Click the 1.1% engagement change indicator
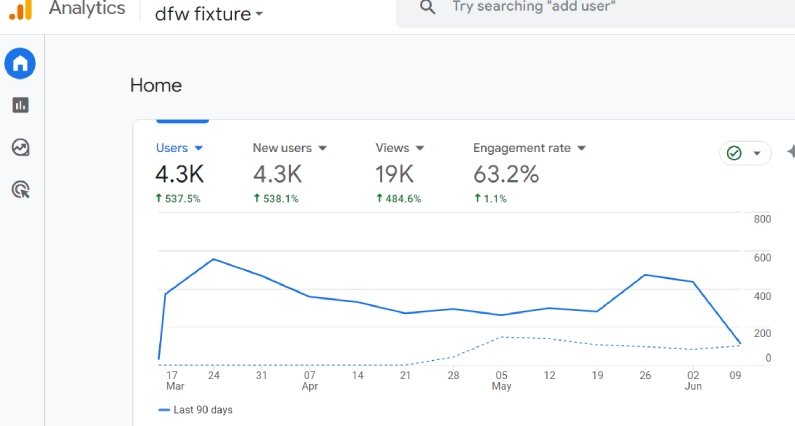The image size is (795, 426). click(x=490, y=198)
